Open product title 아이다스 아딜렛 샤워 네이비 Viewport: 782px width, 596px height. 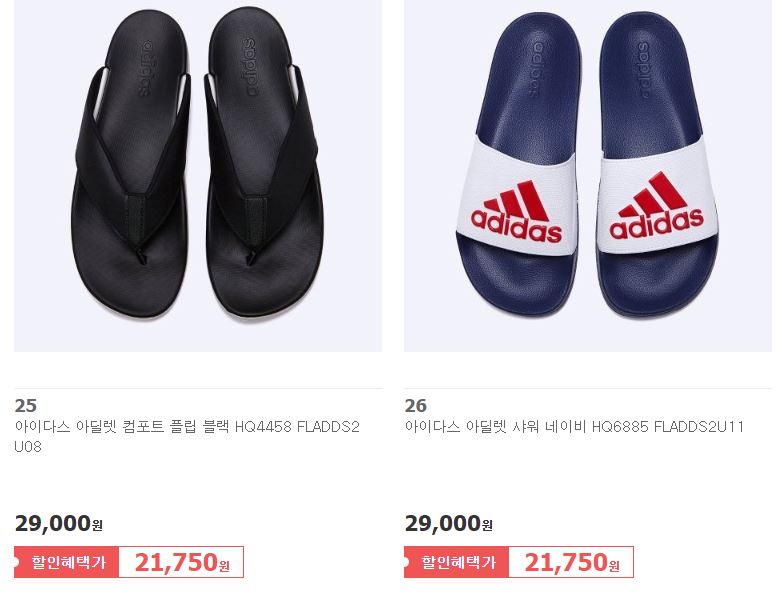click(496, 427)
